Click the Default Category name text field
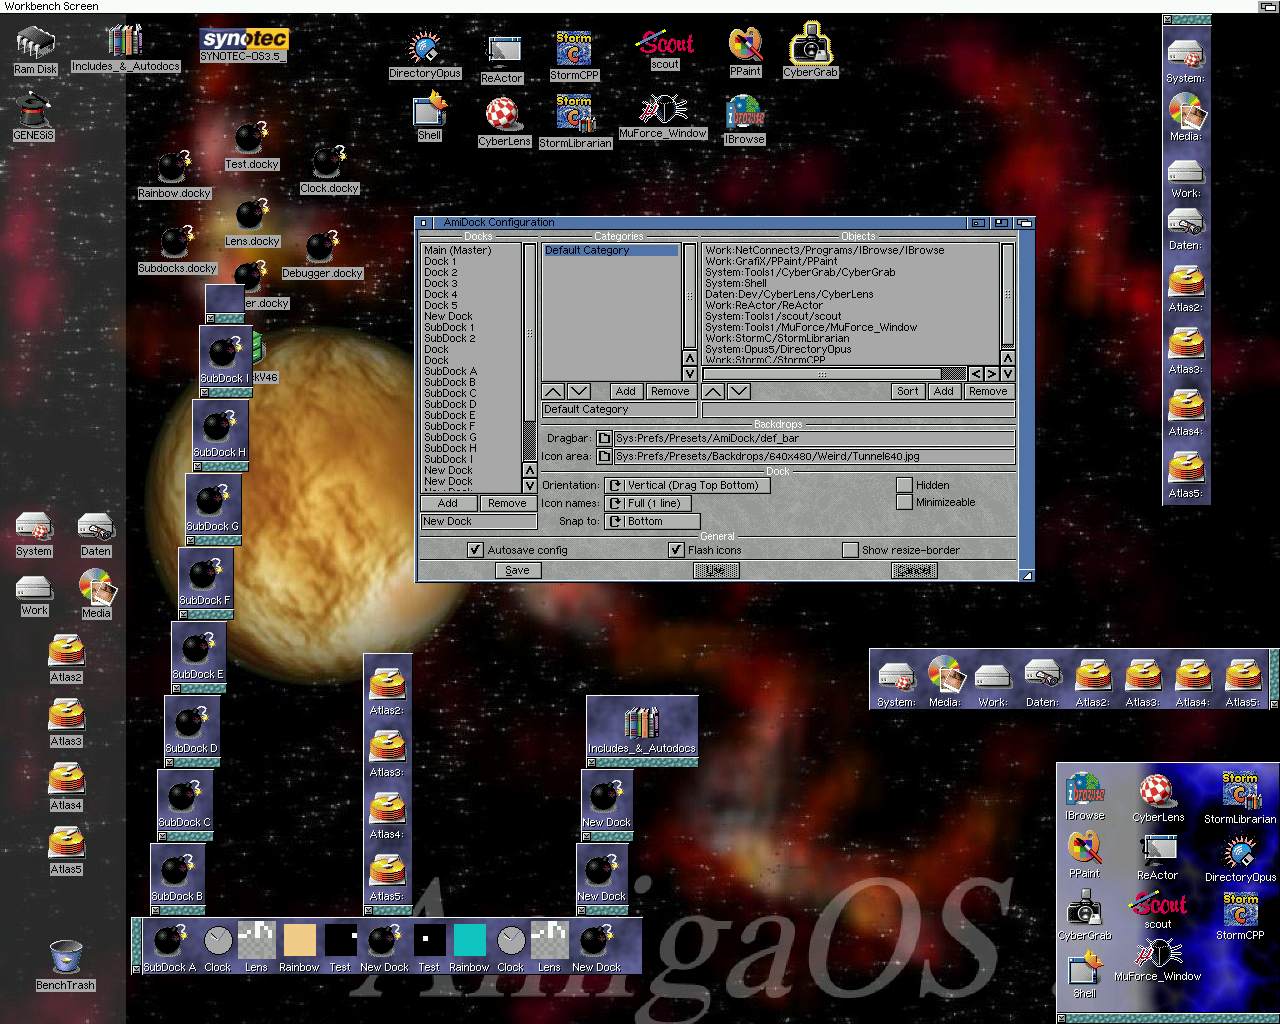The width and height of the screenshot is (1280, 1024). tap(618, 409)
